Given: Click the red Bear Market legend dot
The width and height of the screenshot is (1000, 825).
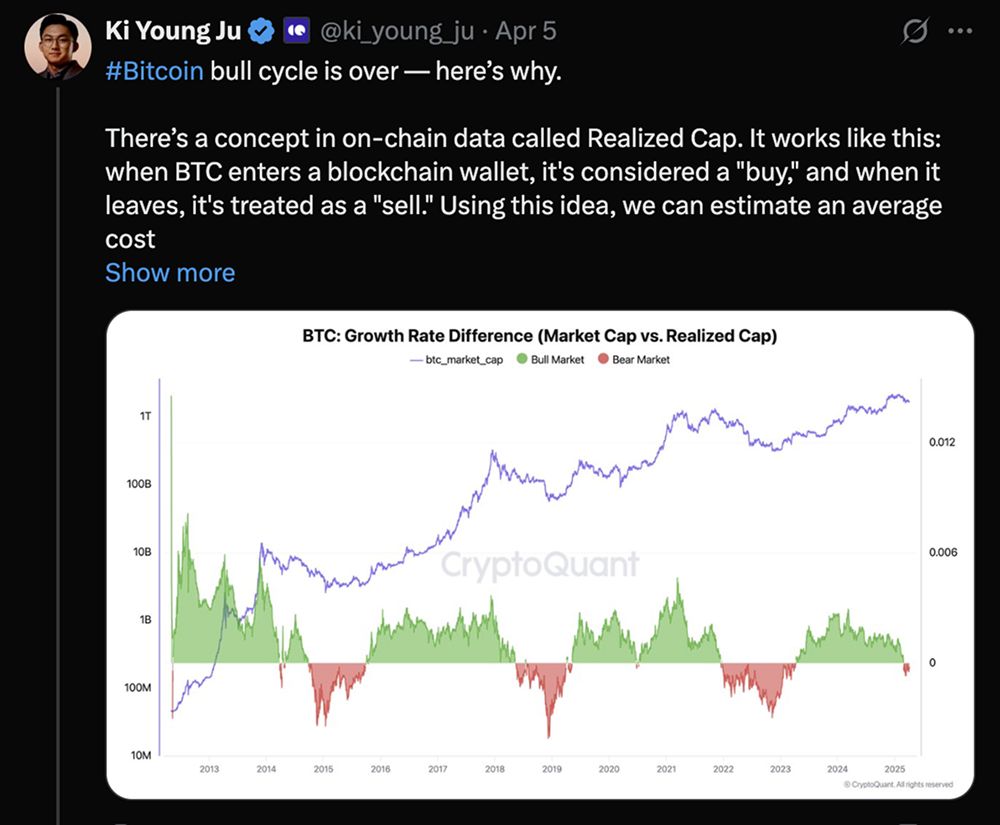Looking at the screenshot, I should [x=603, y=359].
